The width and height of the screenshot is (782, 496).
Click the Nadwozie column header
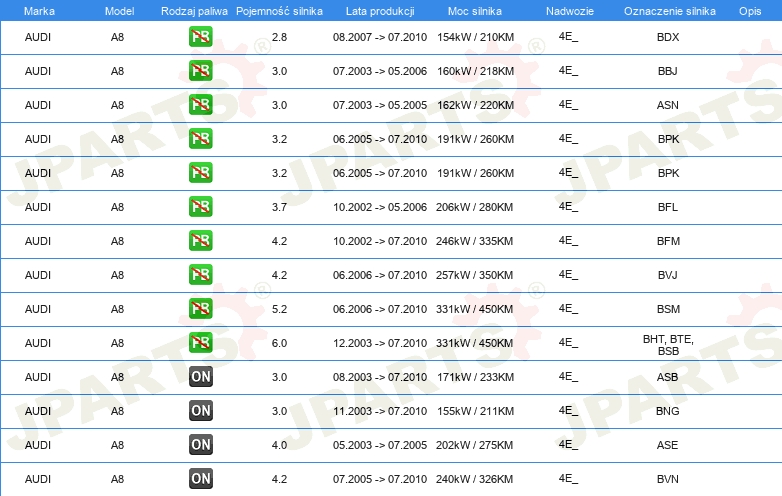pos(570,11)
